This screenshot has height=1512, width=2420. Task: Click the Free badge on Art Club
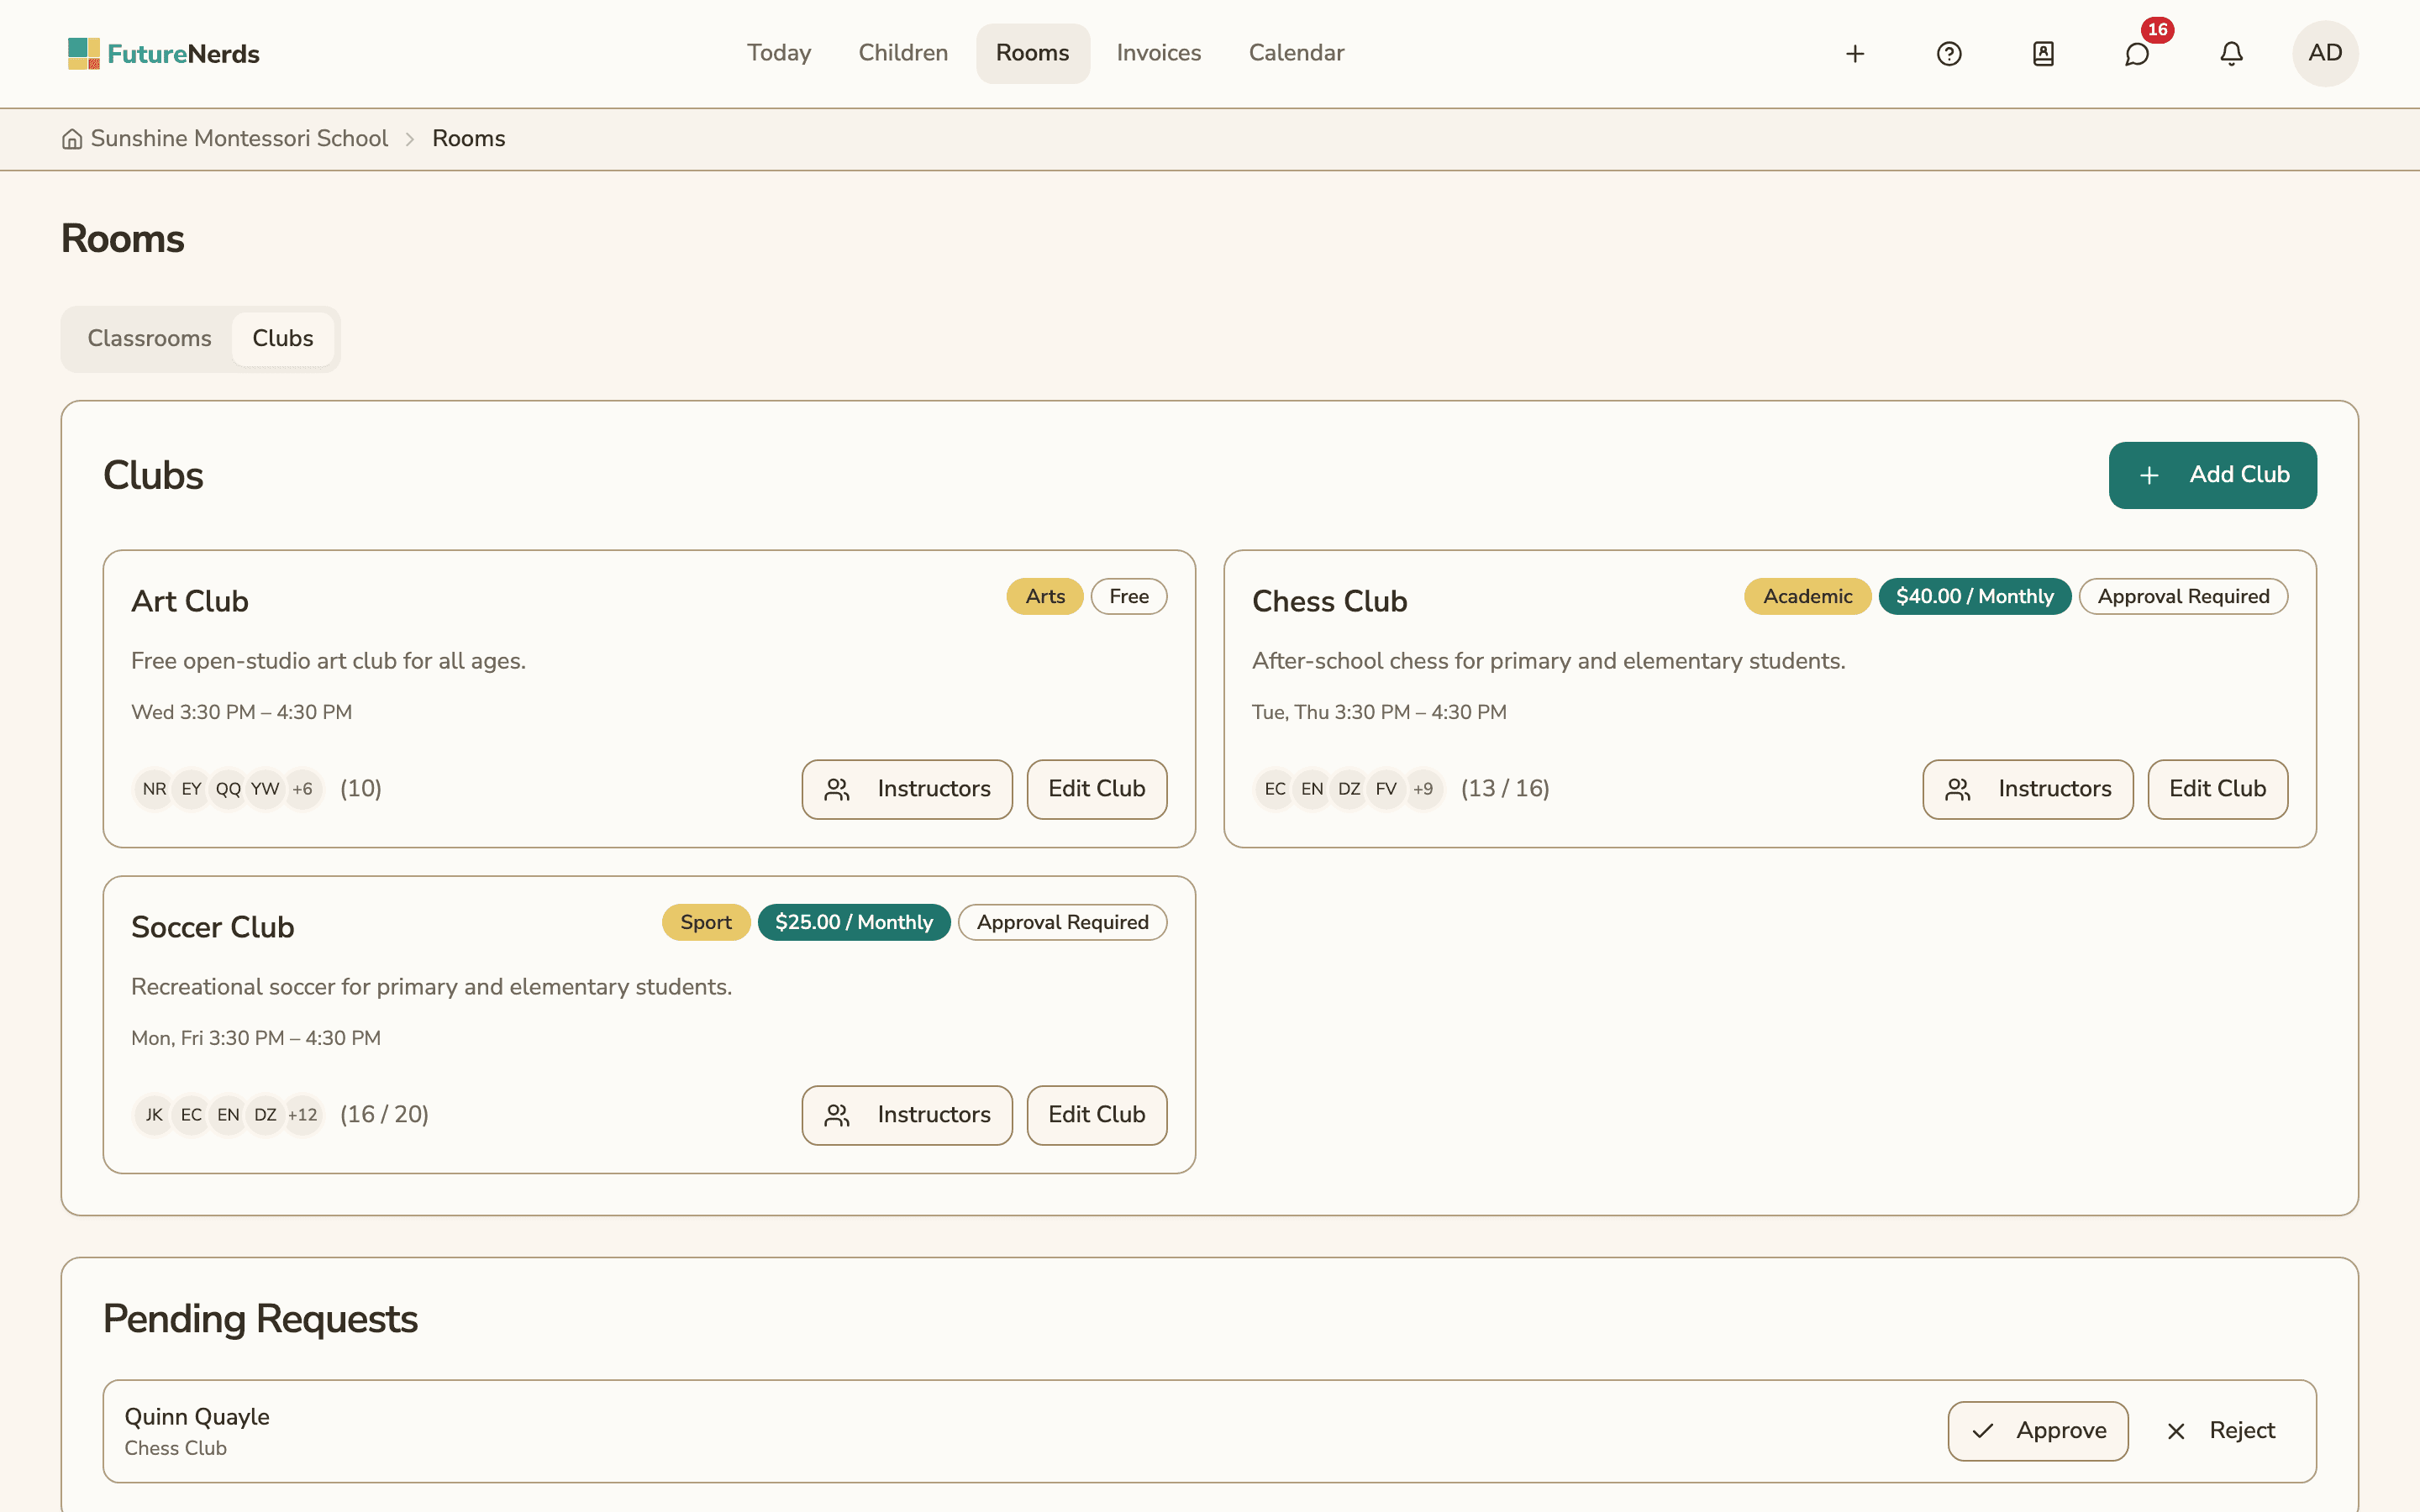click(1129, 597)
